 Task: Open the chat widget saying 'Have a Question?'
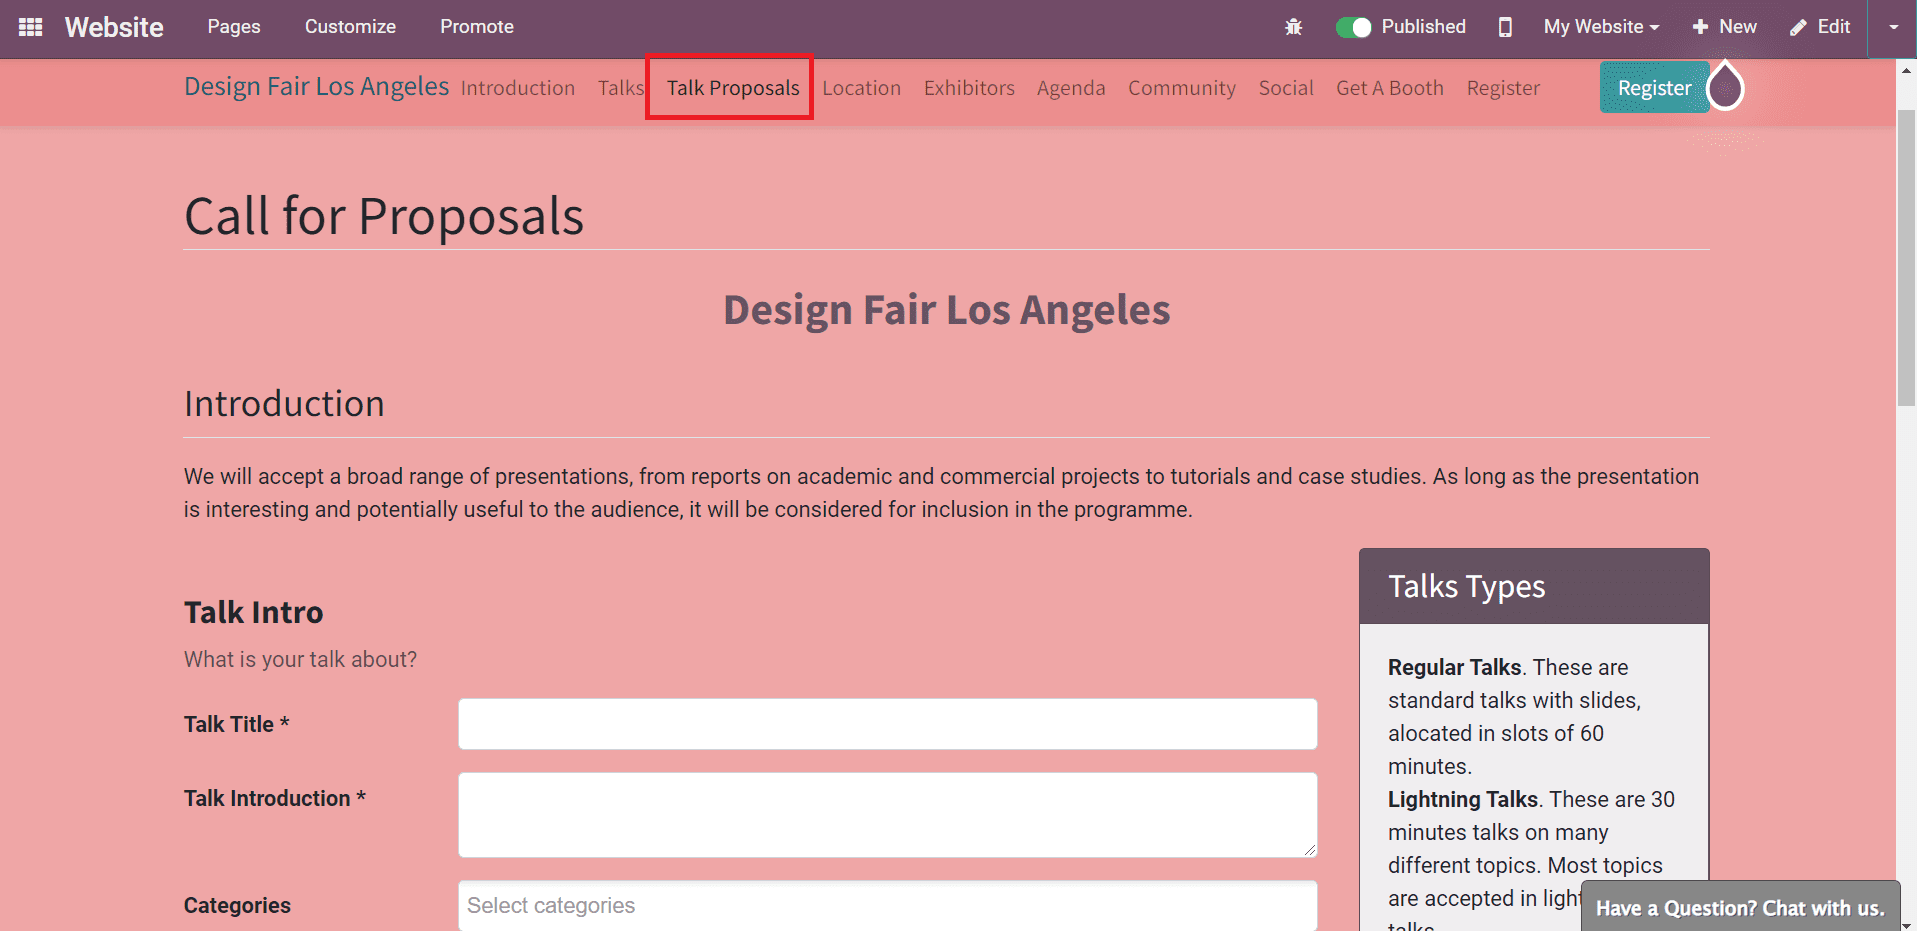click(x=1740, y=907)
